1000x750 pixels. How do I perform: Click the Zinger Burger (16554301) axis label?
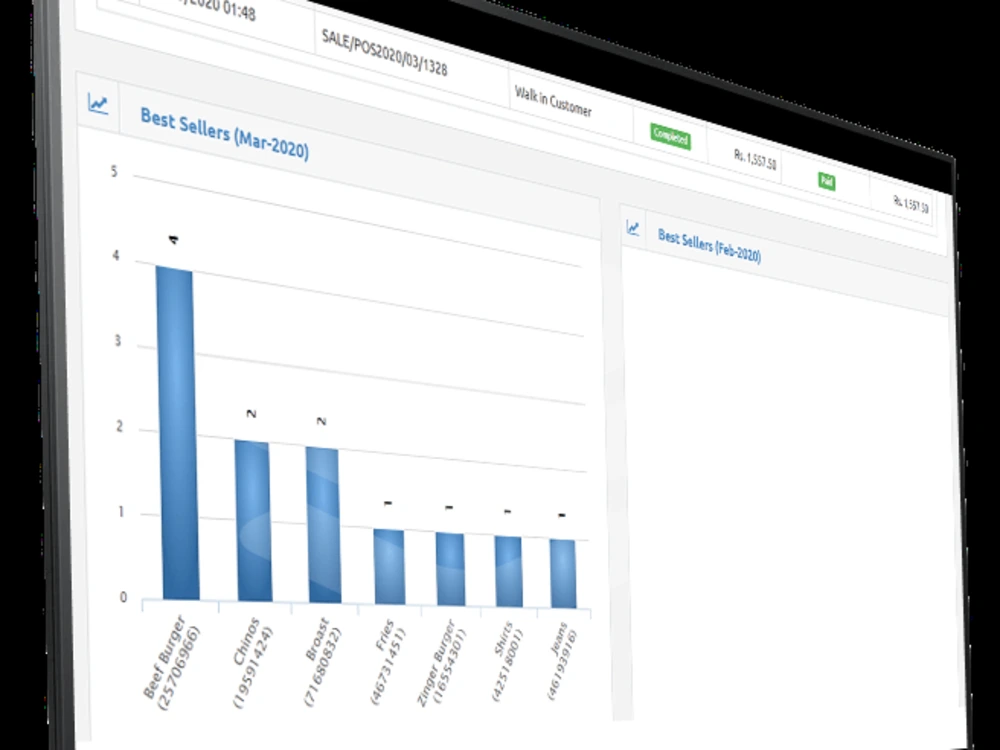(441, 663)
